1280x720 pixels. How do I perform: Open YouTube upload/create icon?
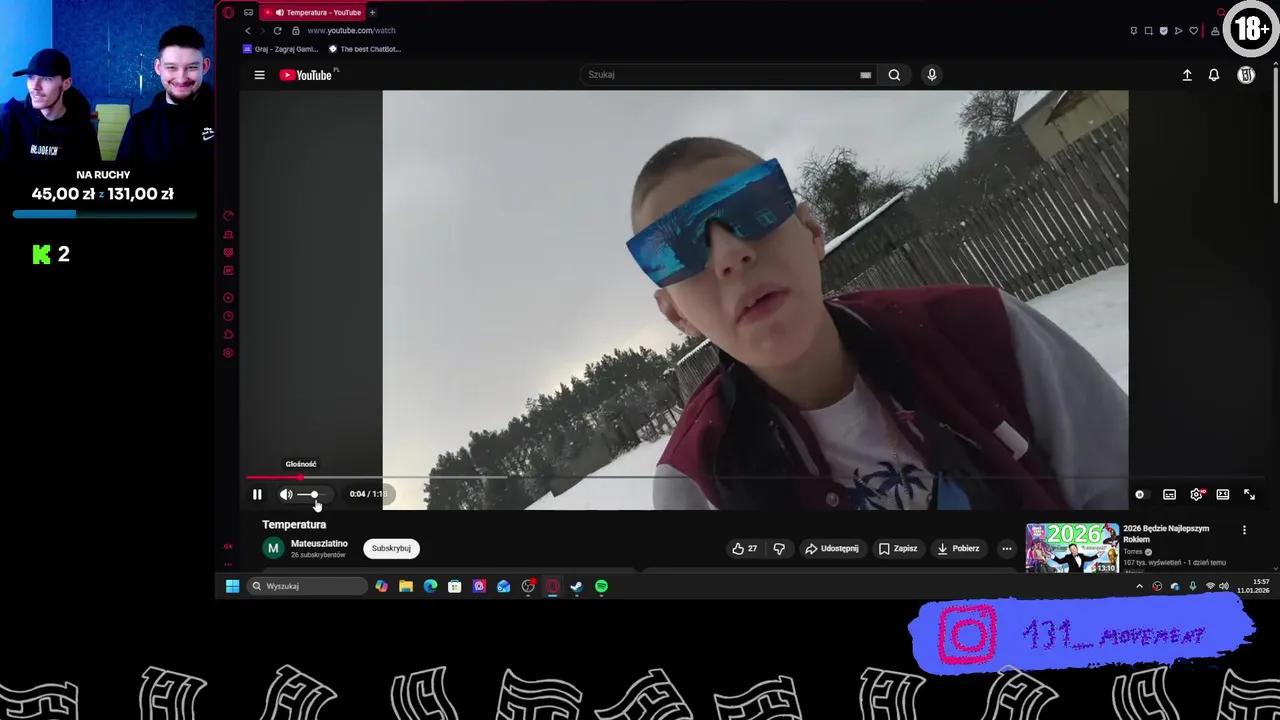click(1187, 75)
